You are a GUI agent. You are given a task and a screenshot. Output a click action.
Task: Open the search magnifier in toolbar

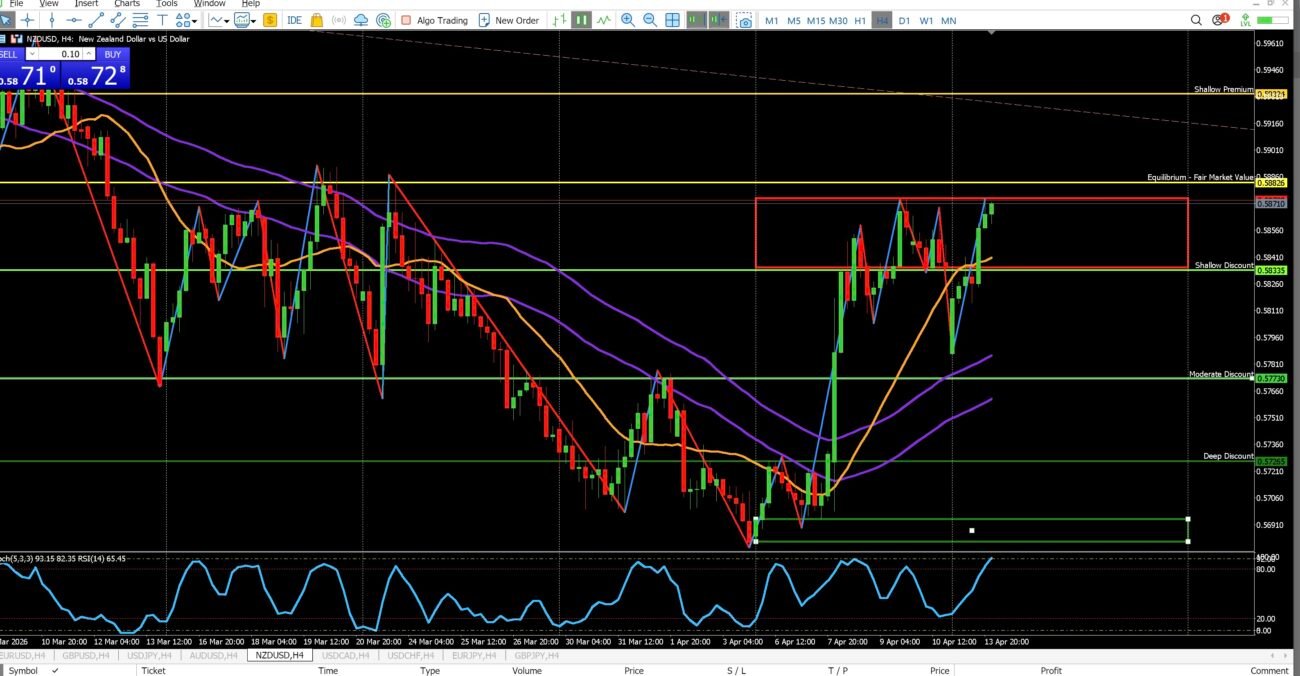(x=1197, y=20)
